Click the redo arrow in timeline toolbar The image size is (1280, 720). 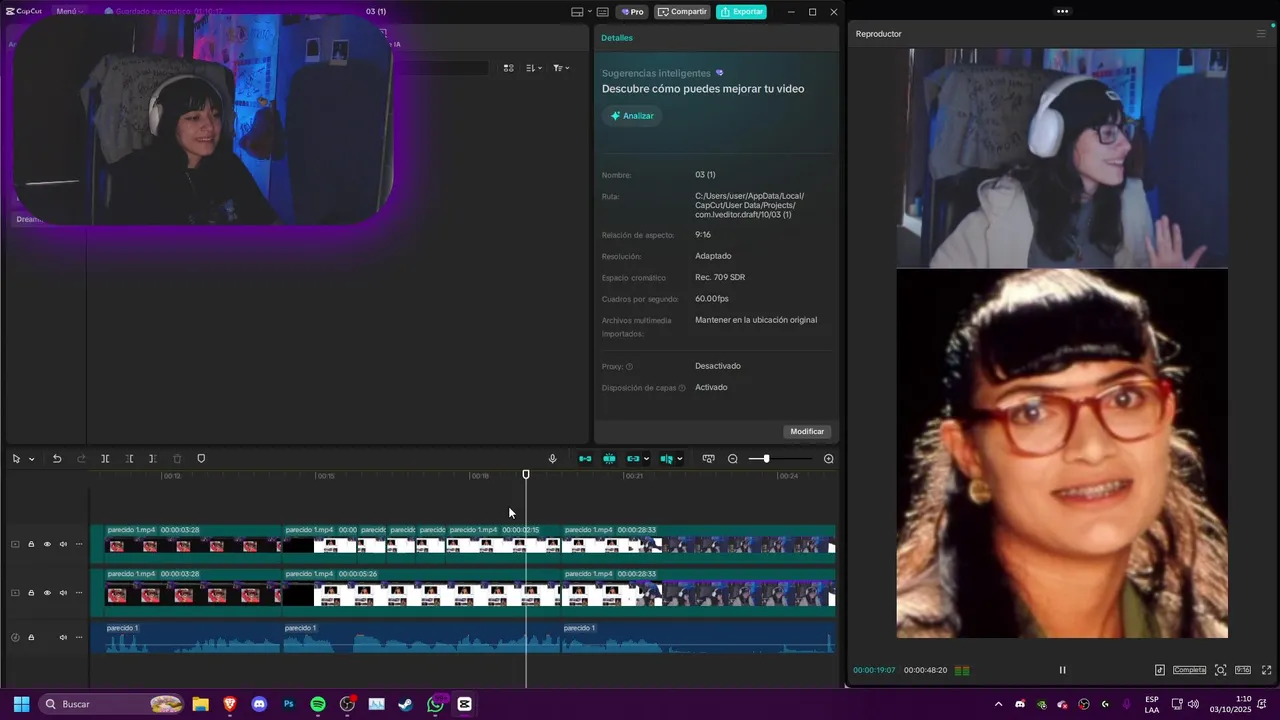click(x=81, y=459)
